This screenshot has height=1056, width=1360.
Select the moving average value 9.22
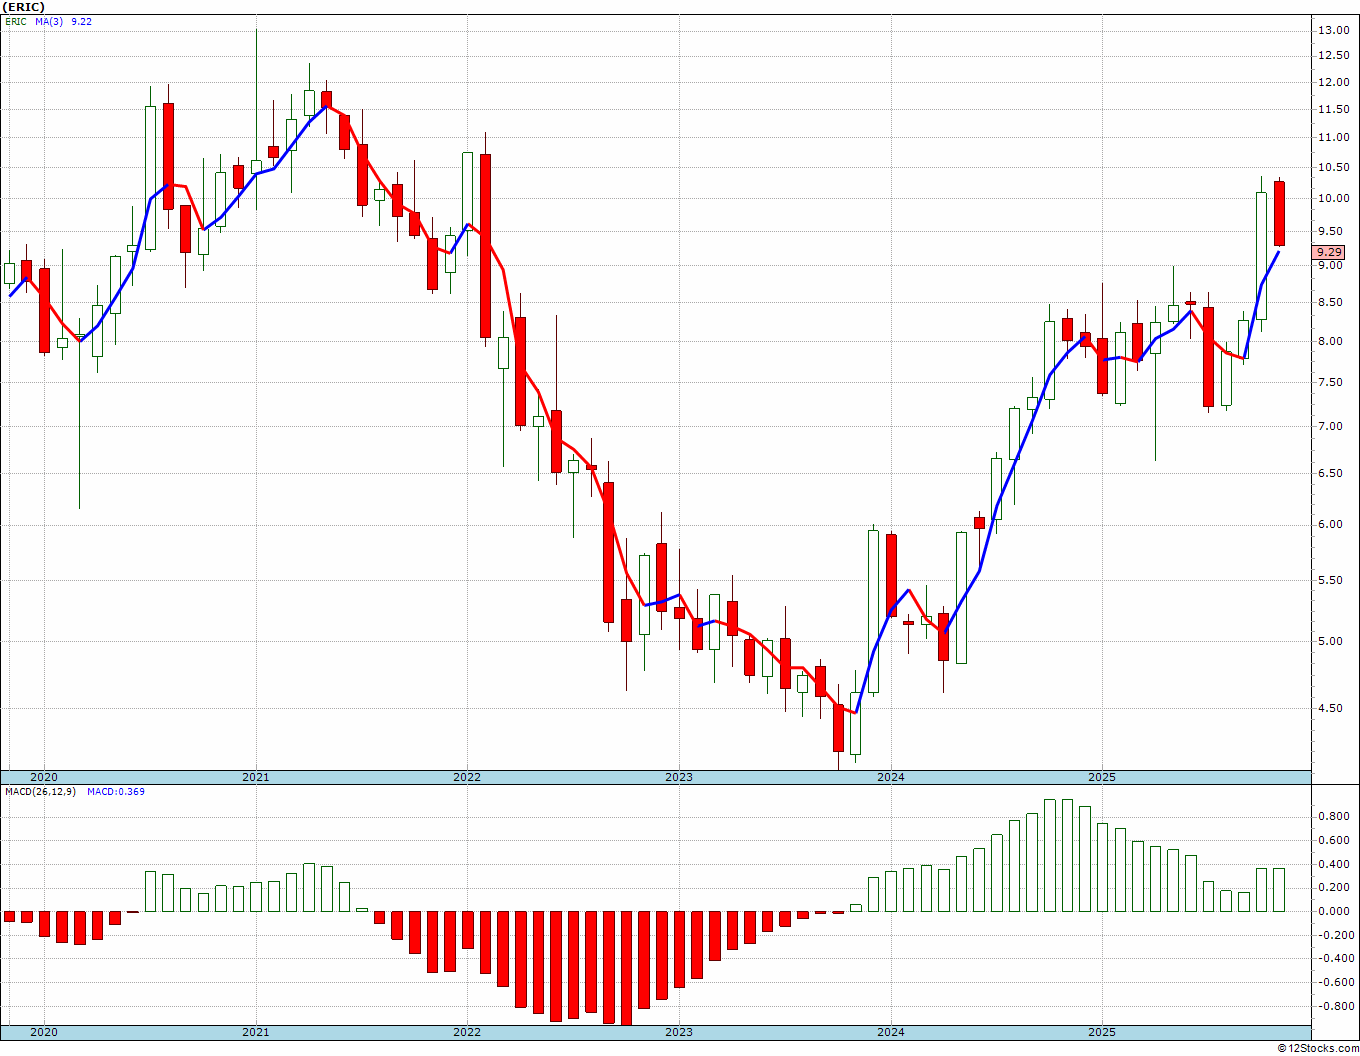[x=82, y=21]
